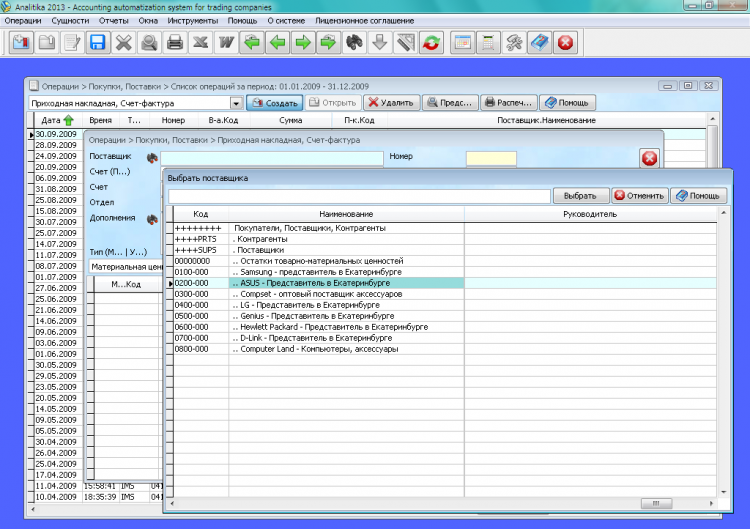This screenshot has width=750, height=529.
Task: Click the Word export 'W' icon
Action: 226,43
